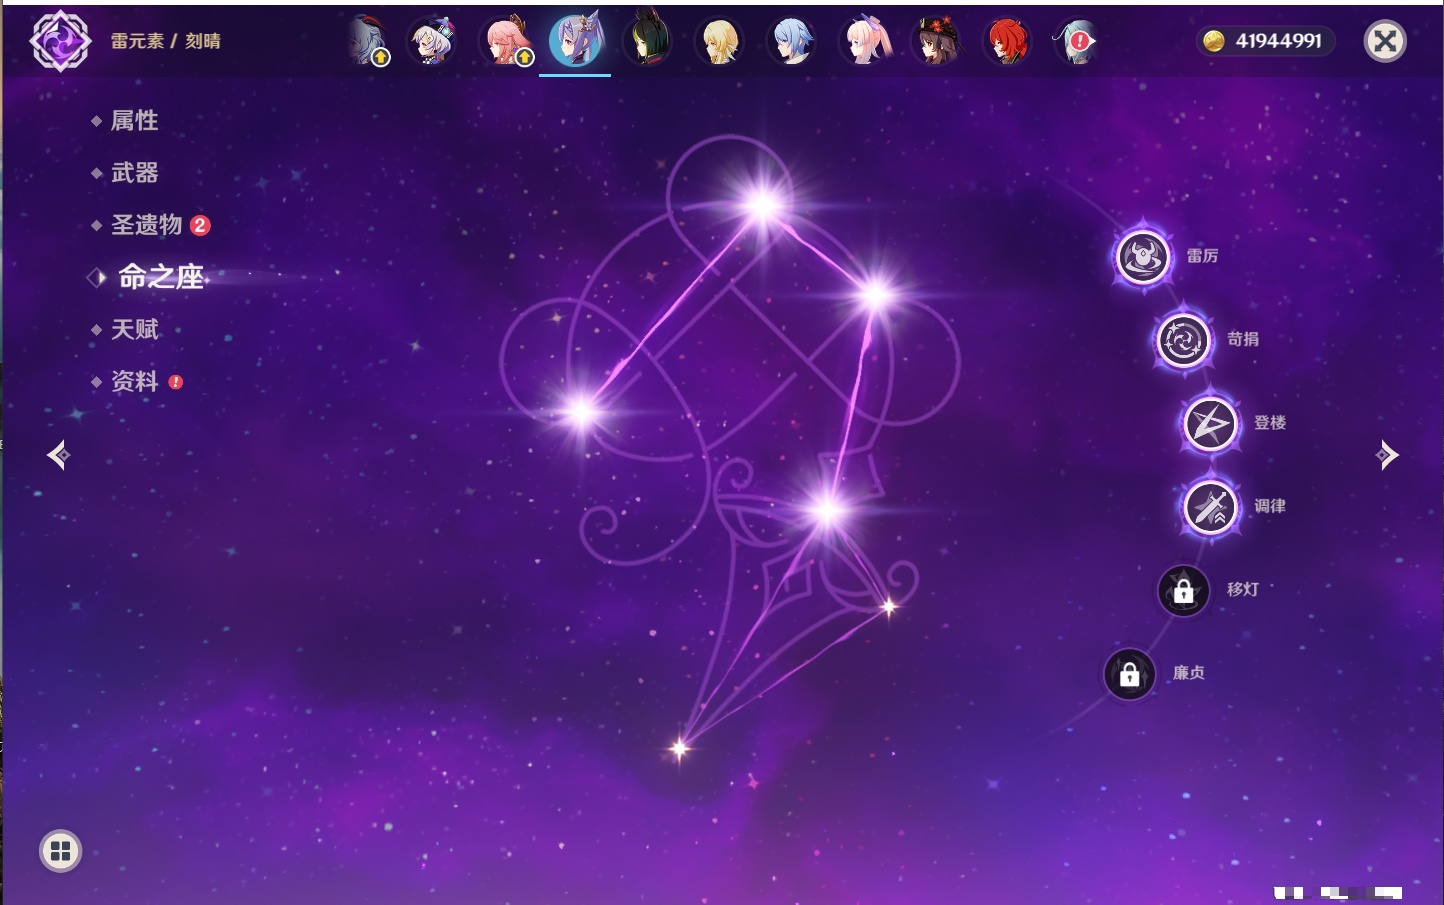The width and height of the screenshot is (1444, 905).
Task: Open the 调律 constellation node
Action: coord(1210,507)
